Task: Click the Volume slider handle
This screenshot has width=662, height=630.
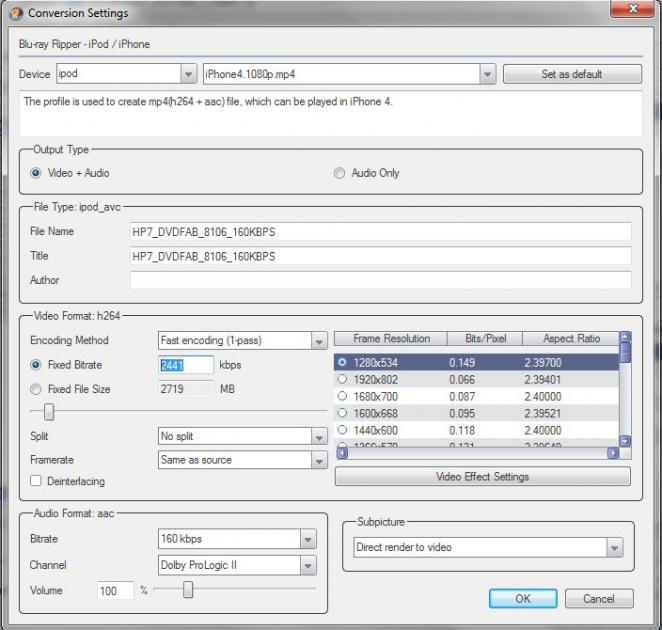Action: click(188, 589)
